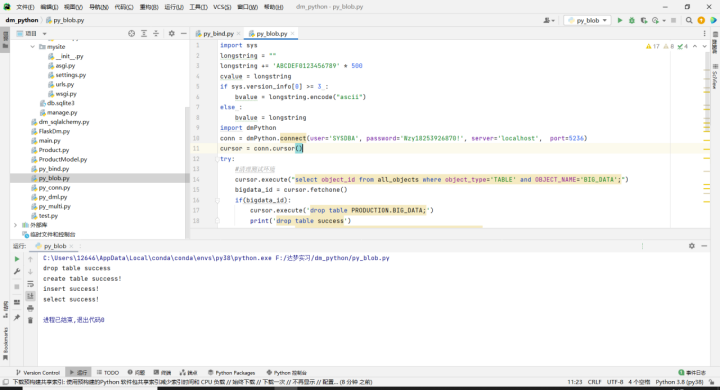Collapse all in project tree toolbar
Image resolution: width=720 pixels, height=390 pixels.
tap(156, 34)
